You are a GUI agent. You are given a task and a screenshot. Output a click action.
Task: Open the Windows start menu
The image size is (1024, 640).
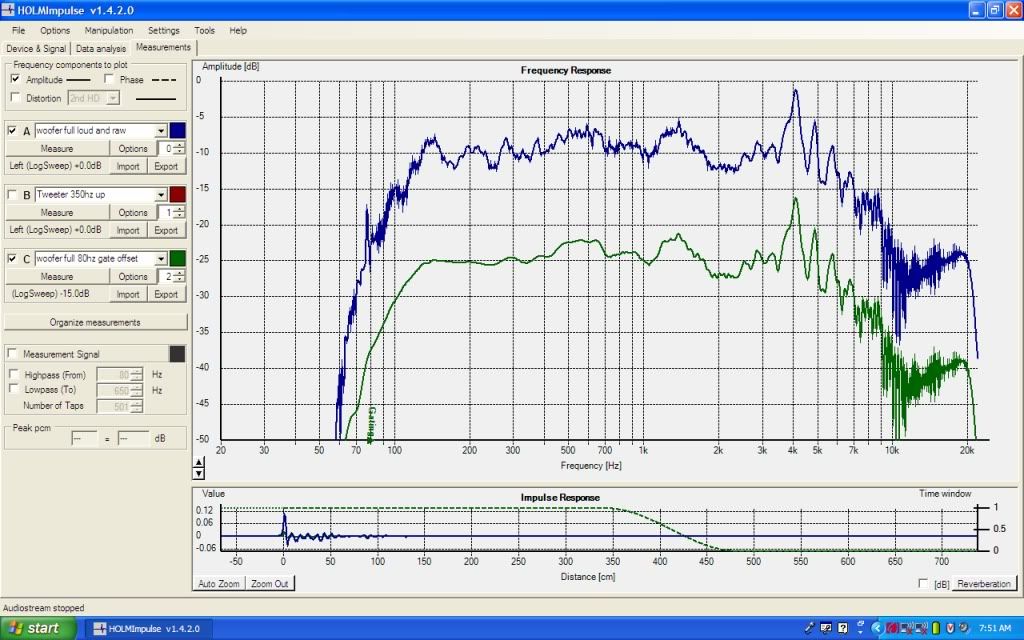click(x=38, y=628)
